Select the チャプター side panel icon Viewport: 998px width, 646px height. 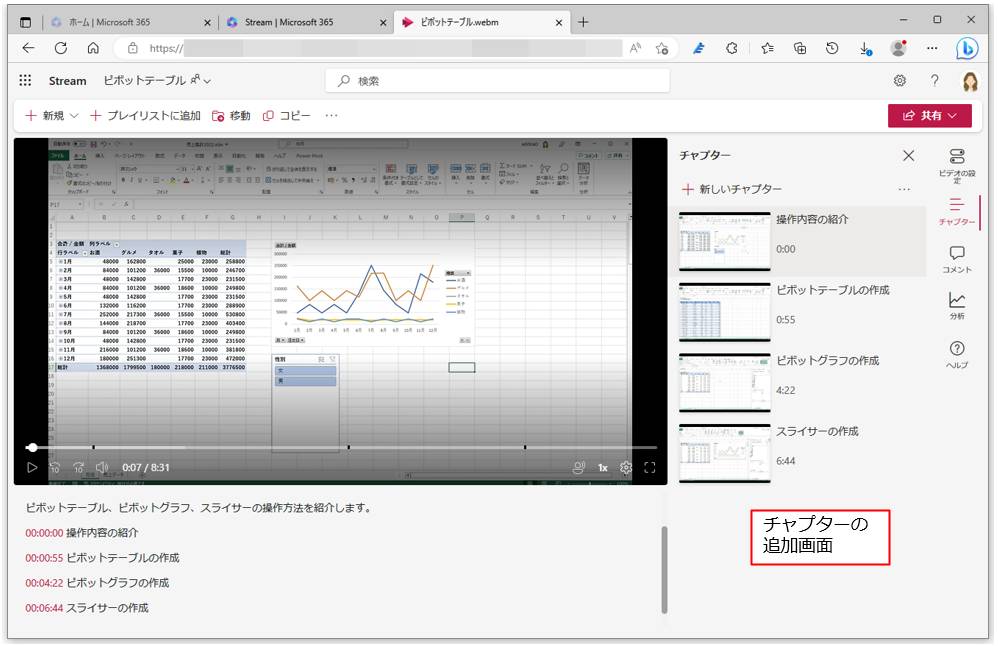tap(957, 211)
